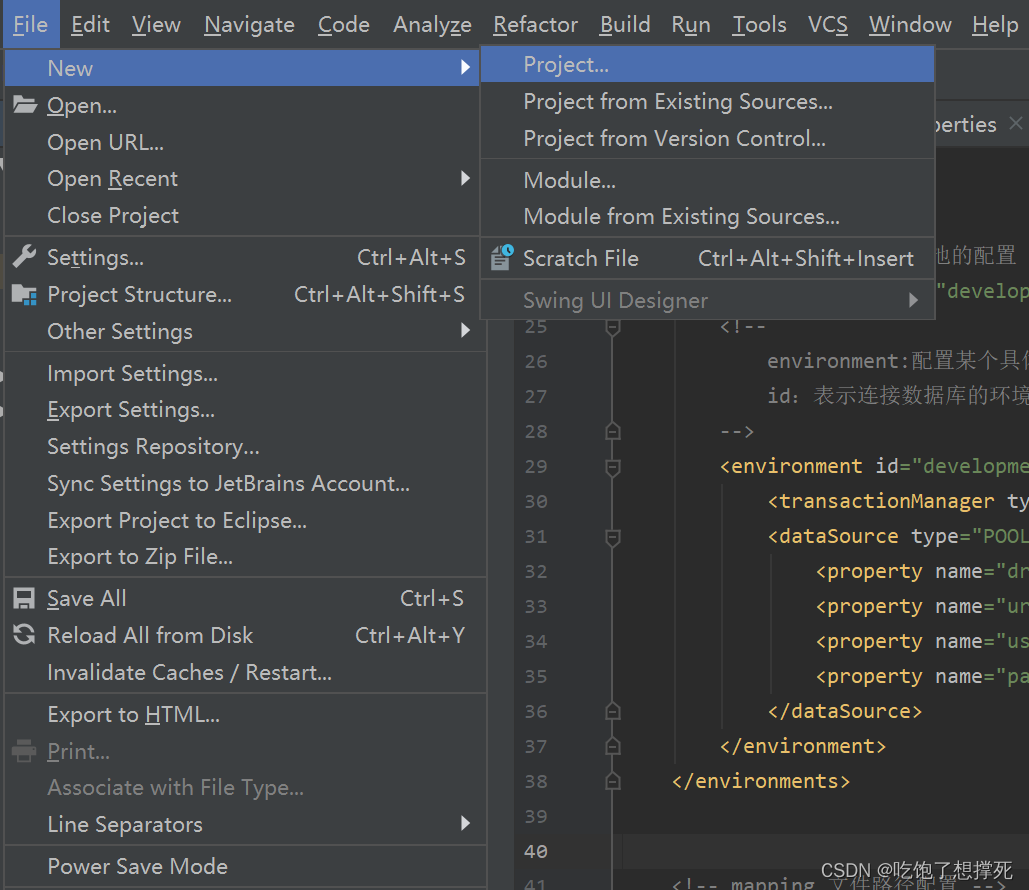Choose Invalidate Caches / Restart...
Screen dimensions: 1029x890
245,672
